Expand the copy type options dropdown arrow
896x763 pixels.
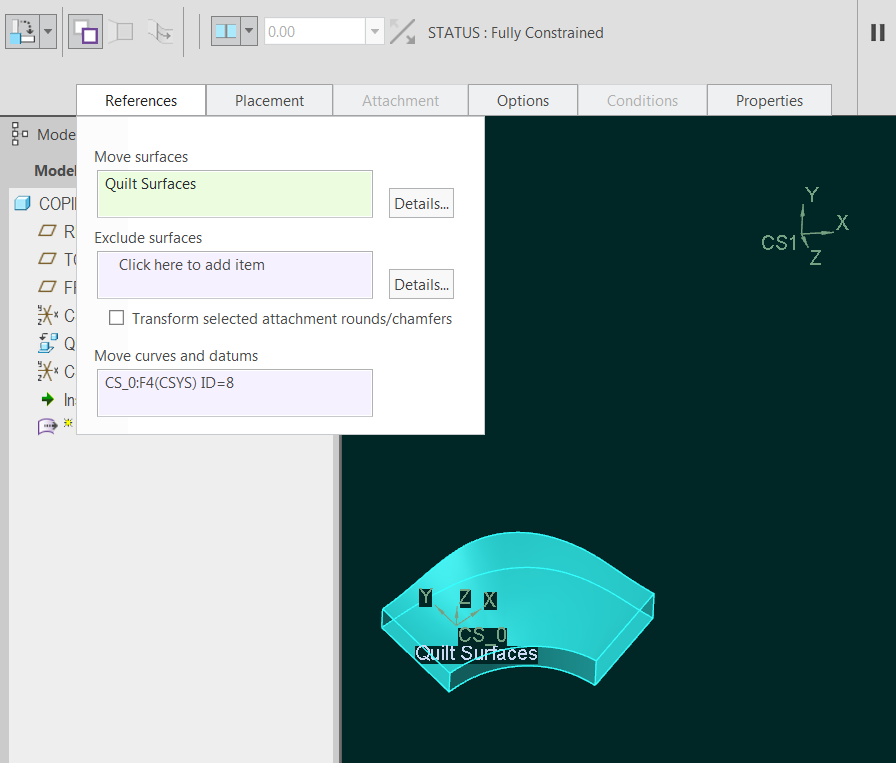click(x=46, y=31)
